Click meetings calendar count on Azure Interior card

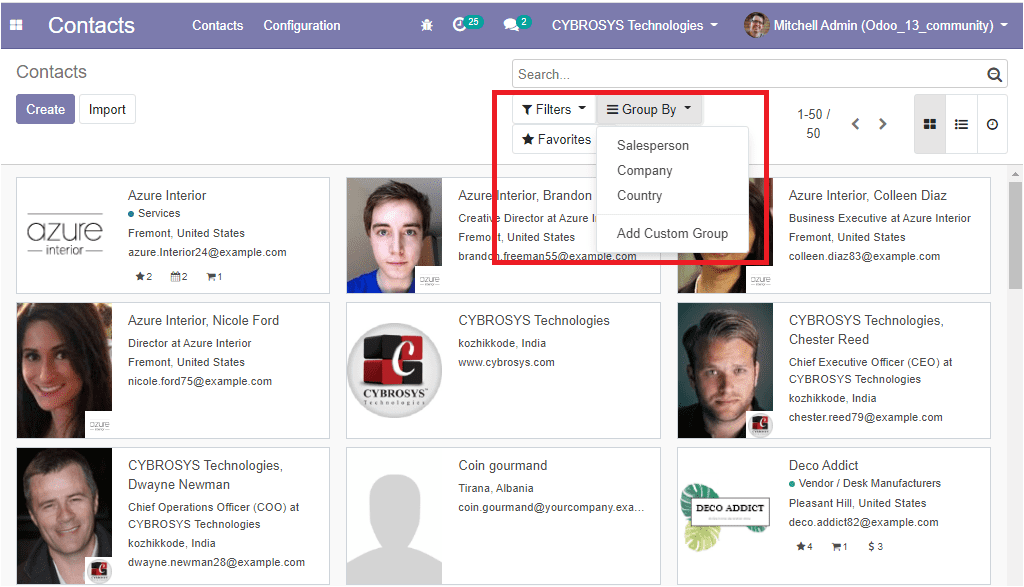click(179, 277)
